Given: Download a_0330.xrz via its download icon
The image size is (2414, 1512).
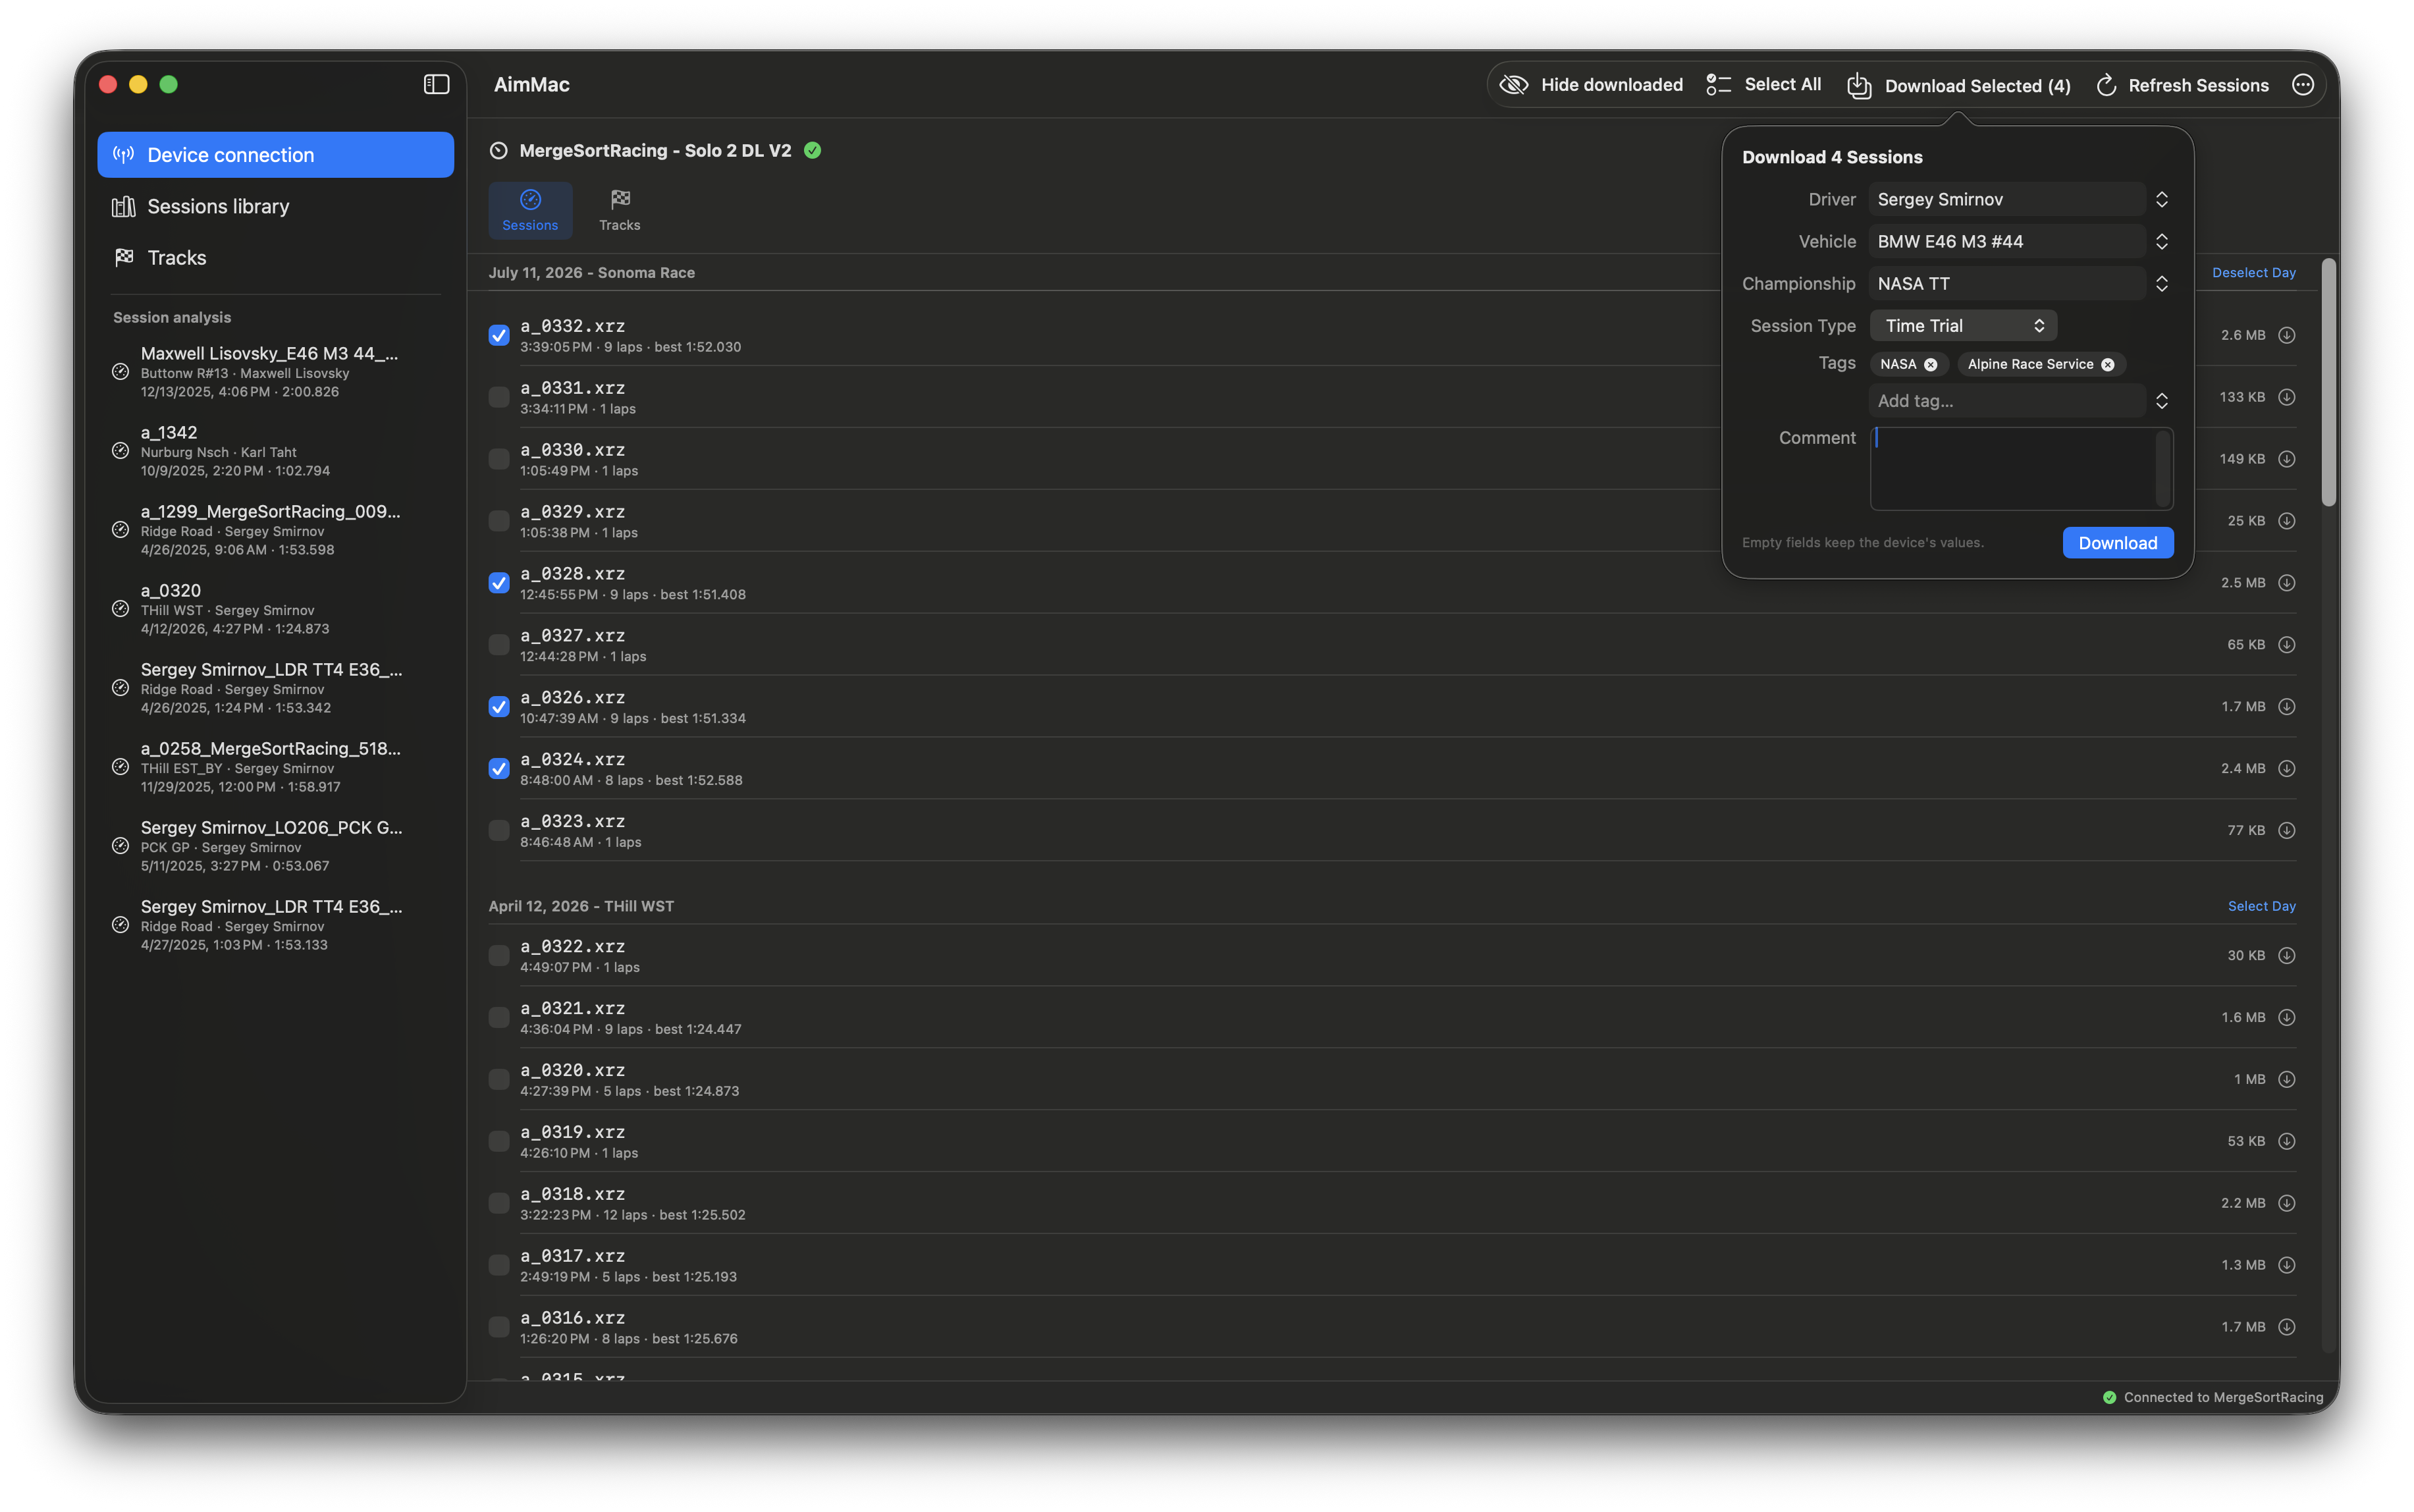Looking at the screenshot, I should point(2286,459).
